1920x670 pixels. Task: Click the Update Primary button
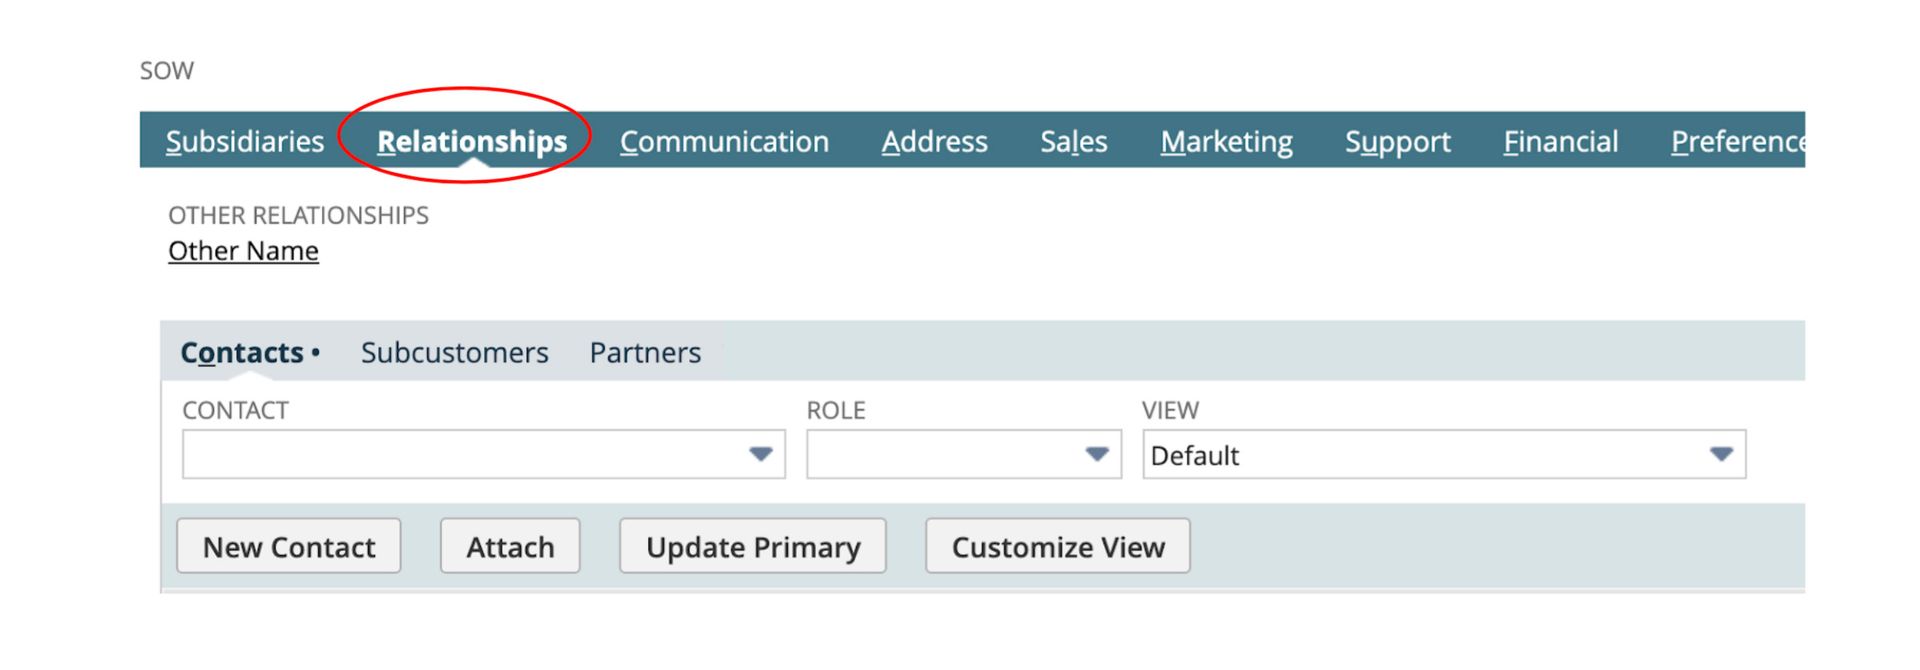point(753,546)
